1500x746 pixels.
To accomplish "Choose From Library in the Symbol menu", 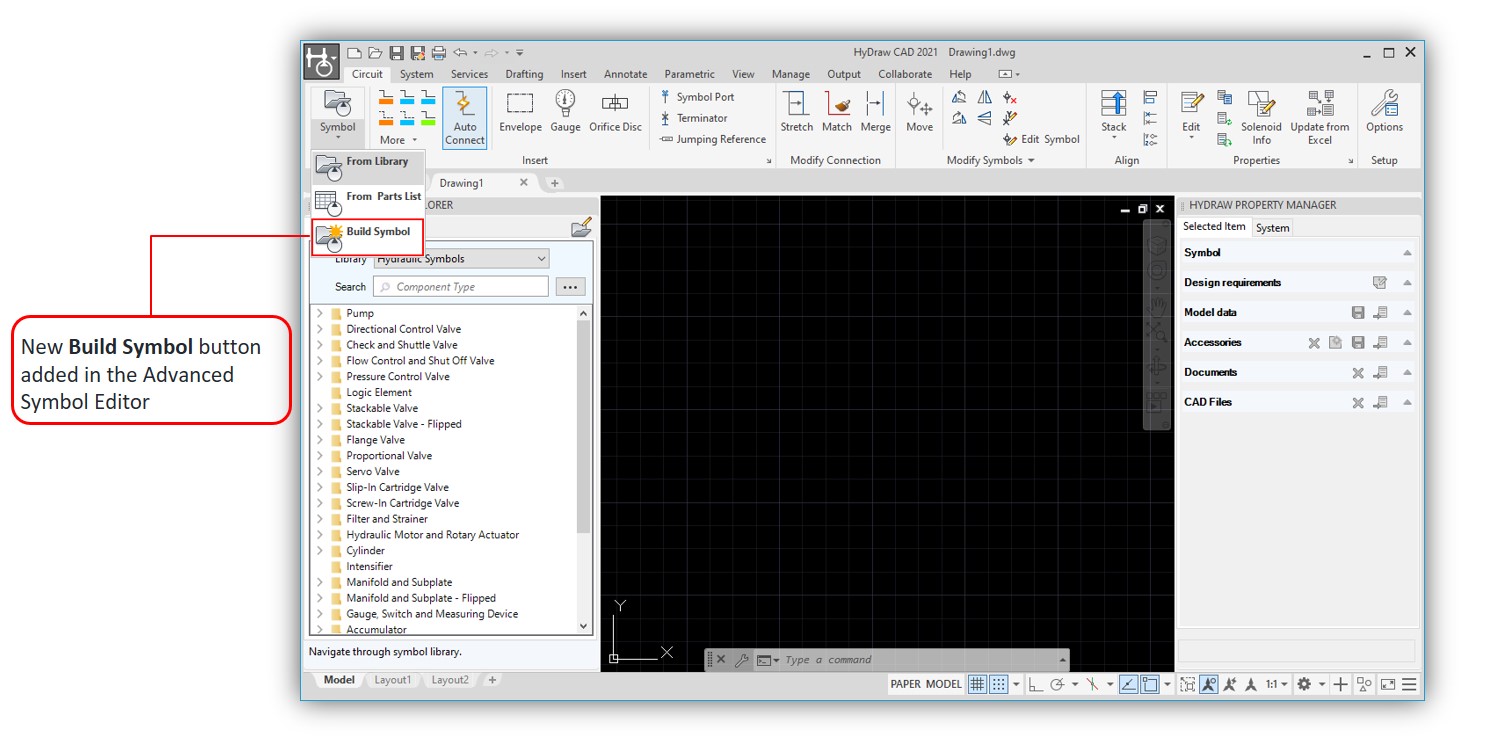I will (367, 166).
